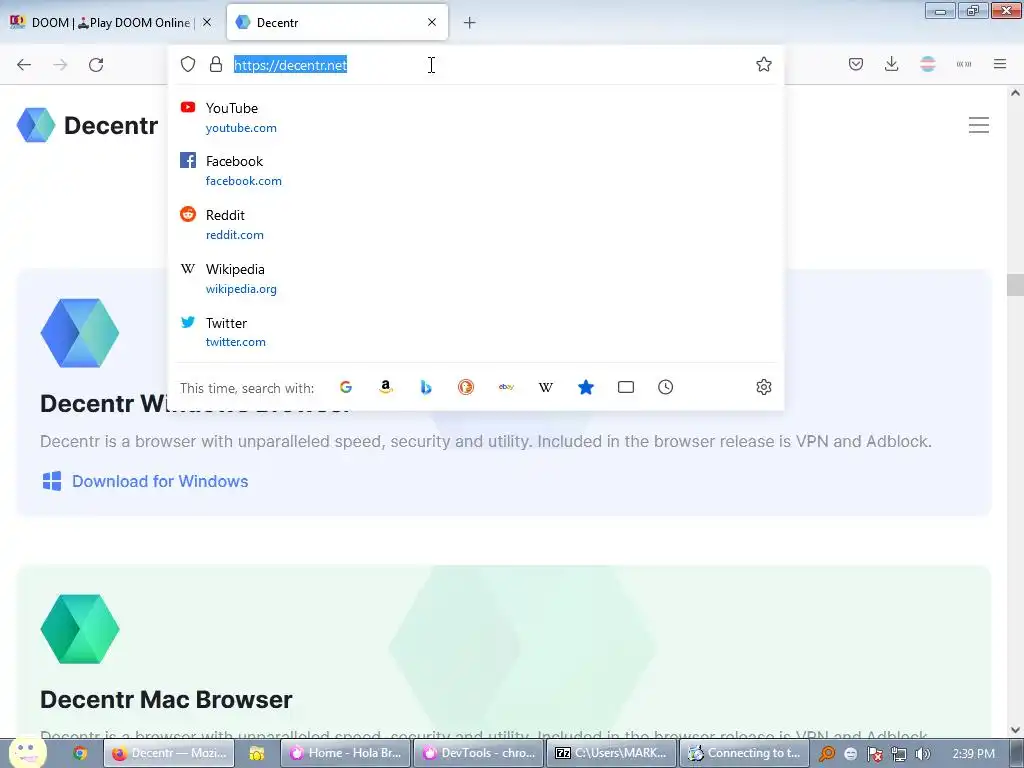The image size is (1024, 768).
Task: Click the magnifier tray icon
Action: pyautogui.click(x=827, y=754)
